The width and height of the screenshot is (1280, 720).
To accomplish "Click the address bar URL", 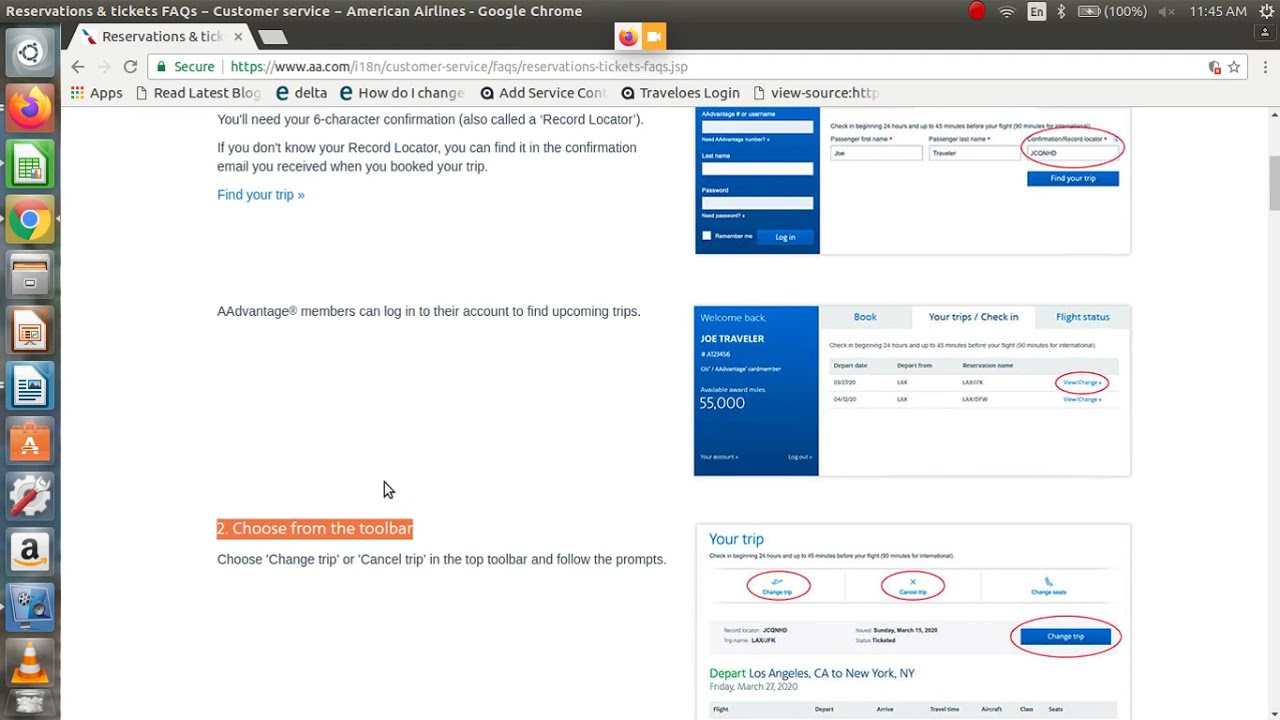I will pyautogui.click(x=459, y=66).
